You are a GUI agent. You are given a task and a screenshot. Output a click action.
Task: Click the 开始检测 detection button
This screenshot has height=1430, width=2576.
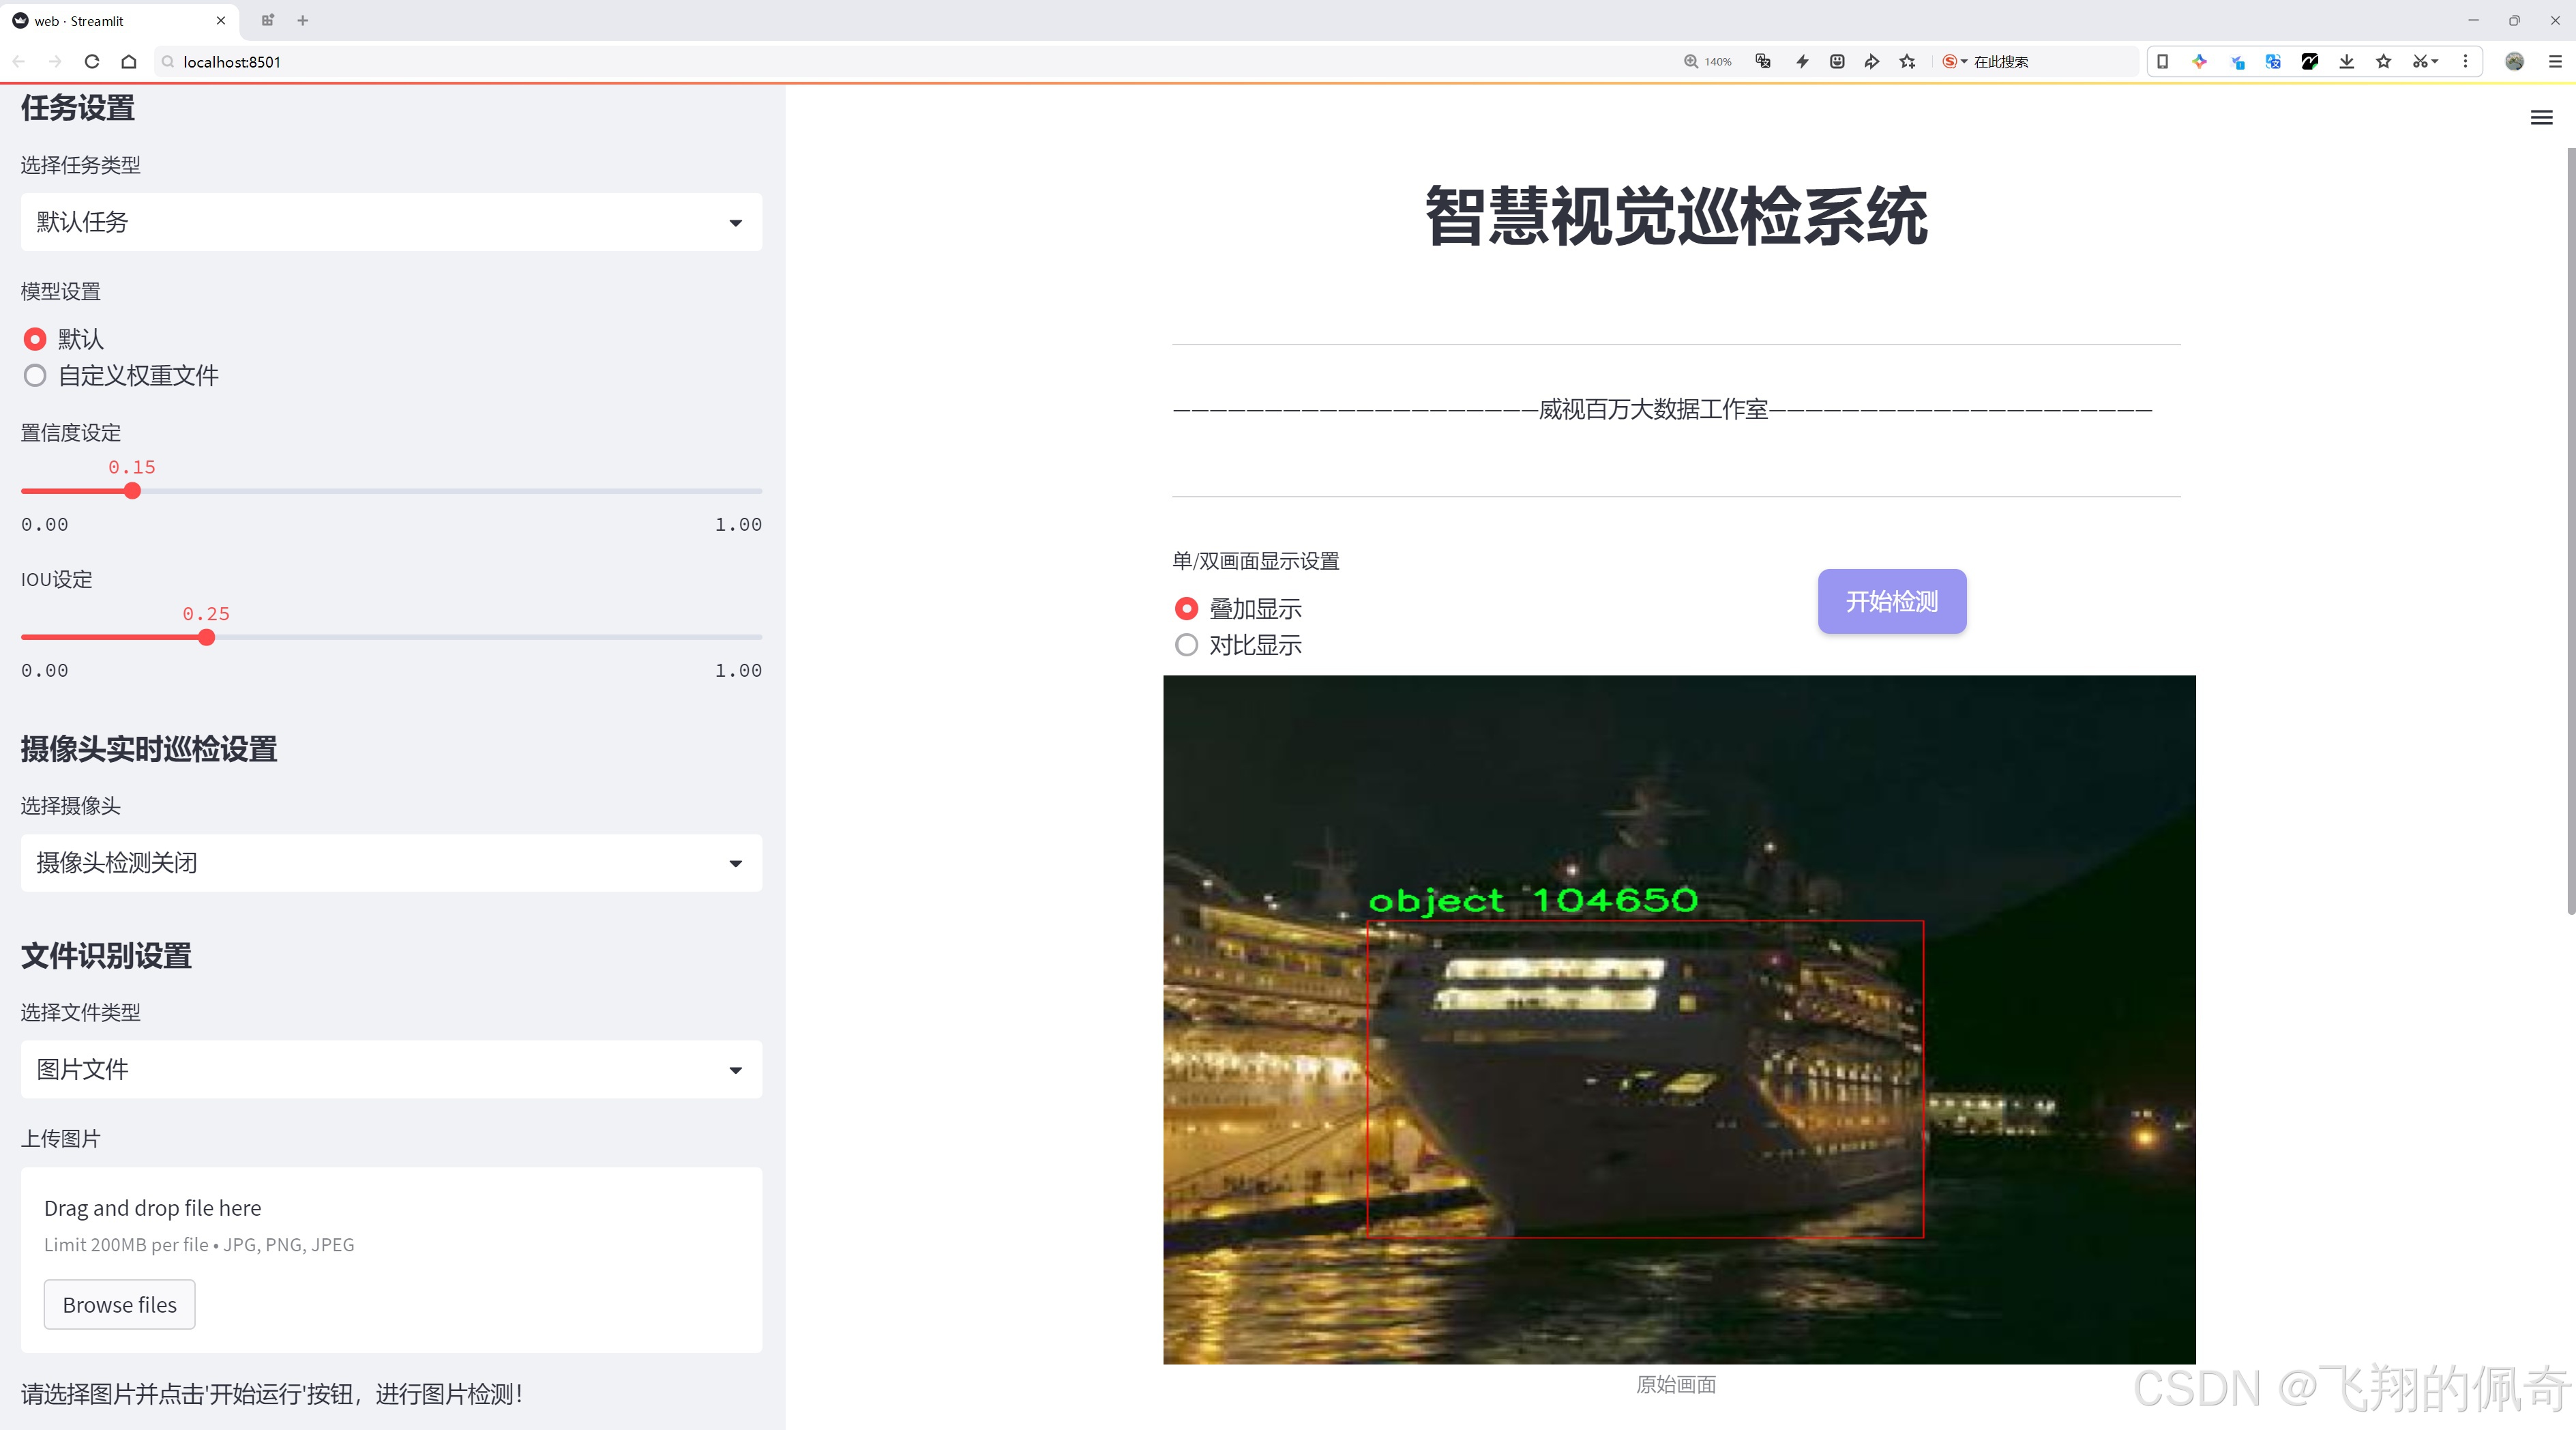point(1891,601)
